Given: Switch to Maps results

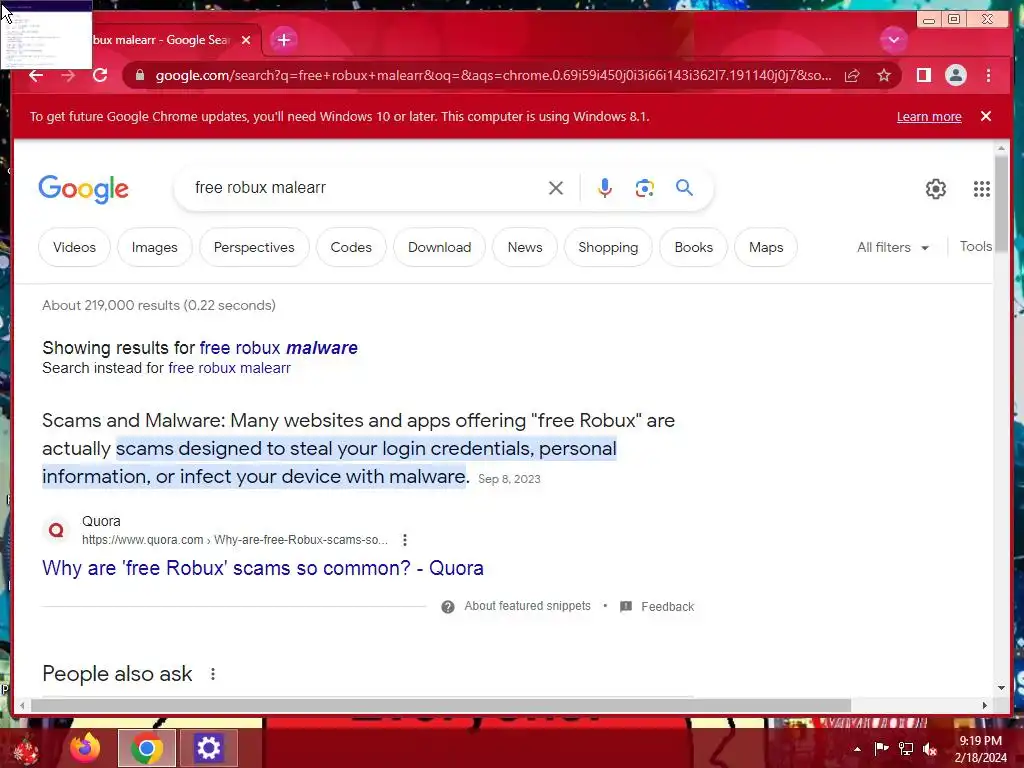Looking at the screenshot, I should coord(766,248).
